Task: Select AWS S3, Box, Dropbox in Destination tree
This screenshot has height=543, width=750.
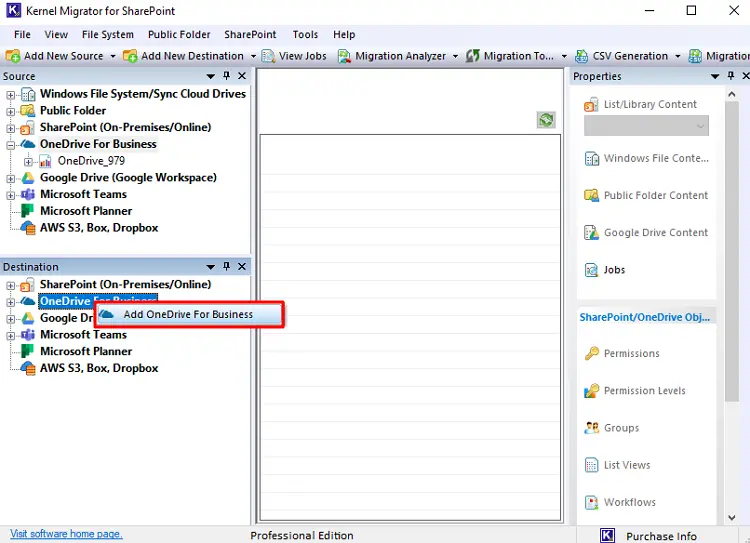Action: 99,368
